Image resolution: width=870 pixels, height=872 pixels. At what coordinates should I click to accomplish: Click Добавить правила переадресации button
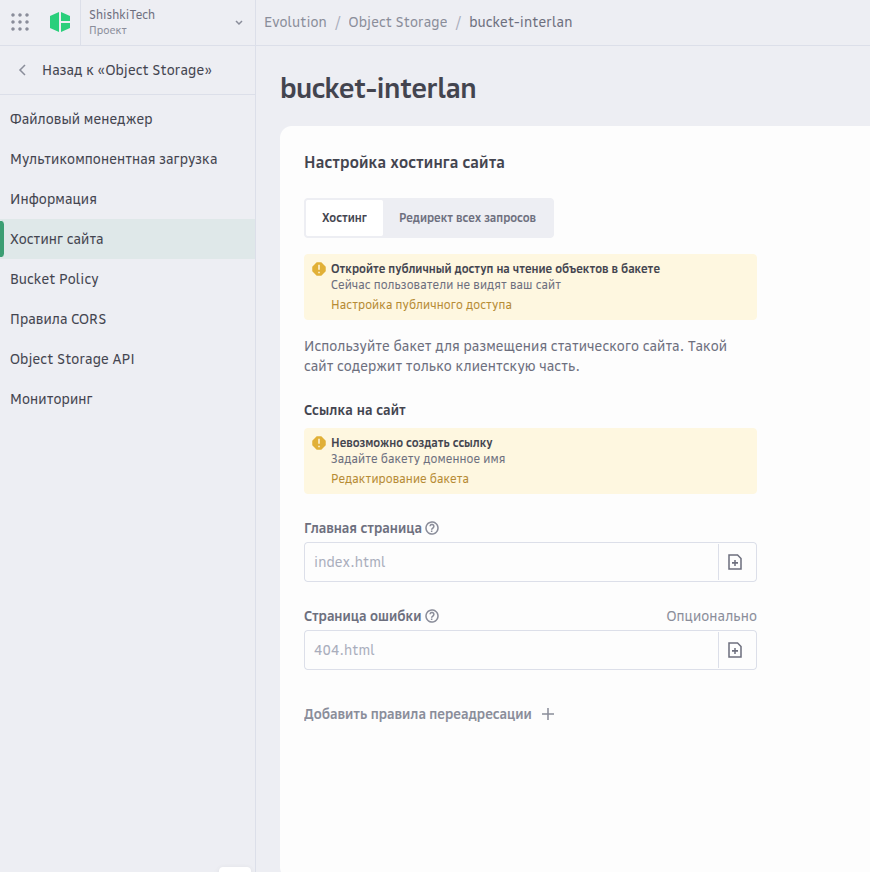(429, 714)
